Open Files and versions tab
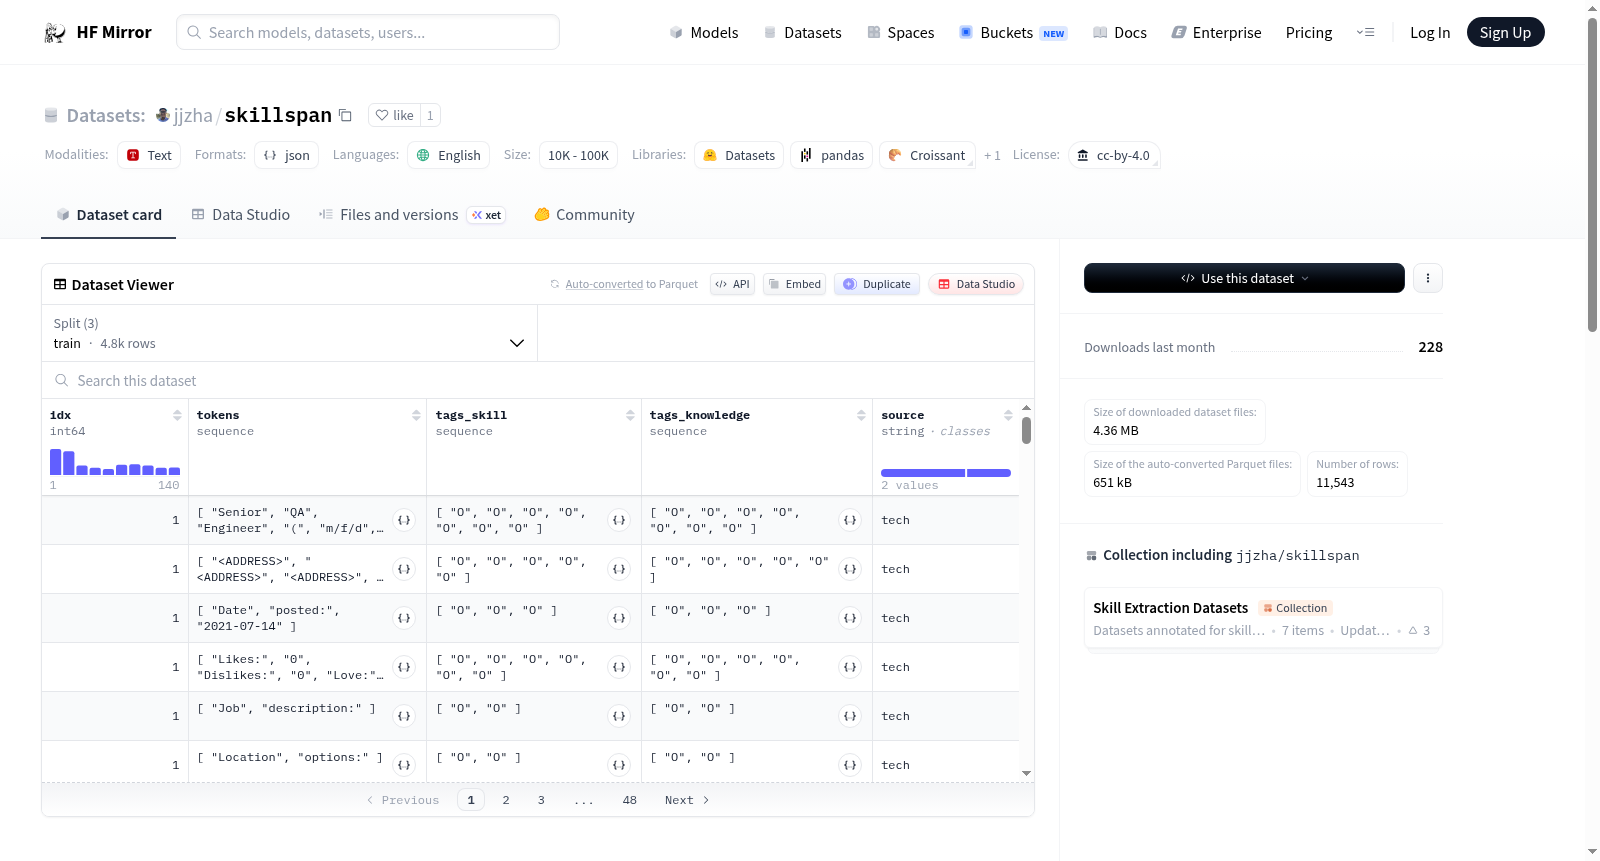1600x861 pixels. tap(412, 215)
